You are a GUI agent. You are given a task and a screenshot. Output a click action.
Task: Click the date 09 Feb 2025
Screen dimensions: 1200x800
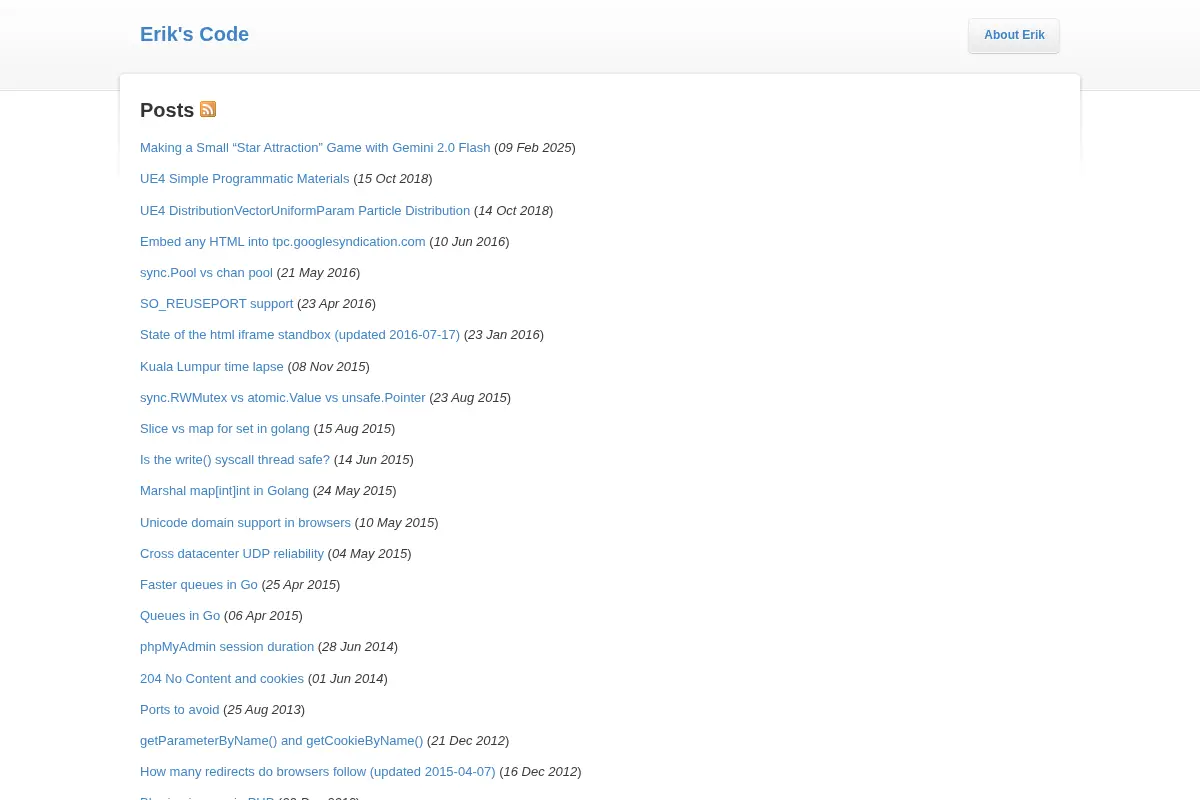click(535, 147)
